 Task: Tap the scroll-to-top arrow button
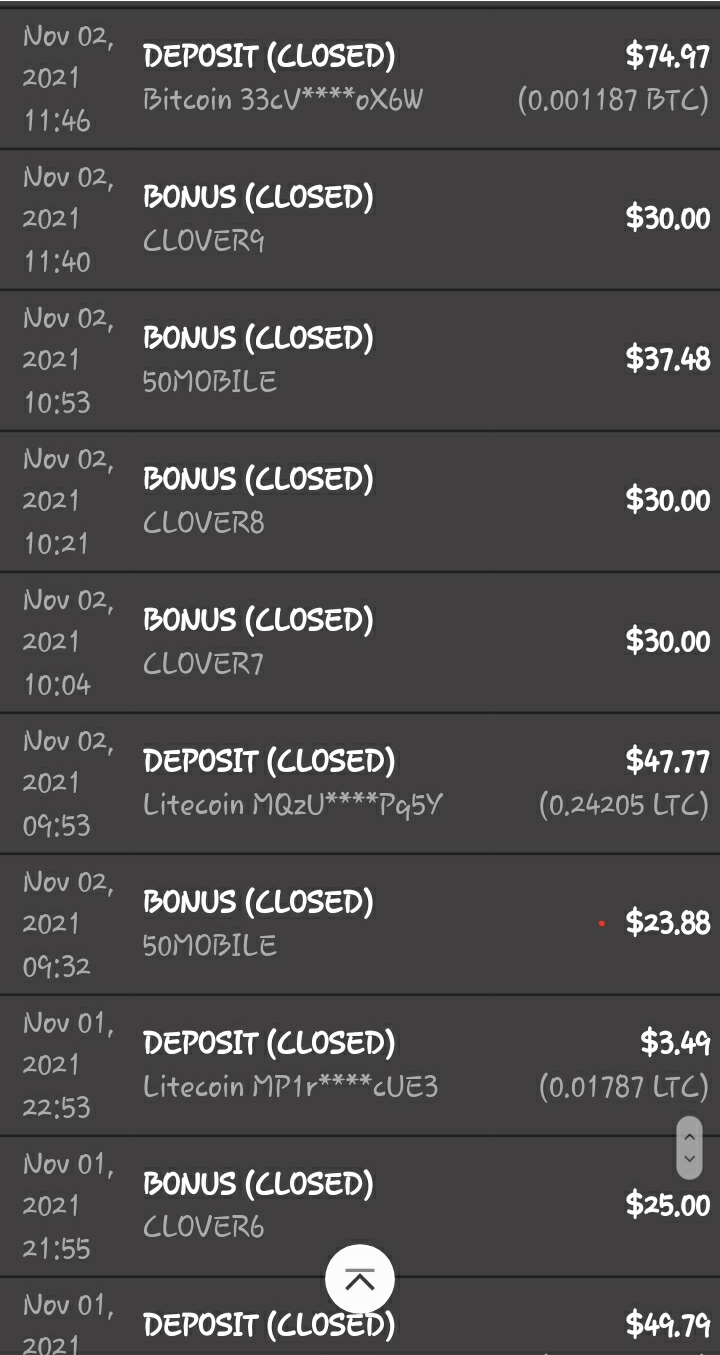point(360,1279)
